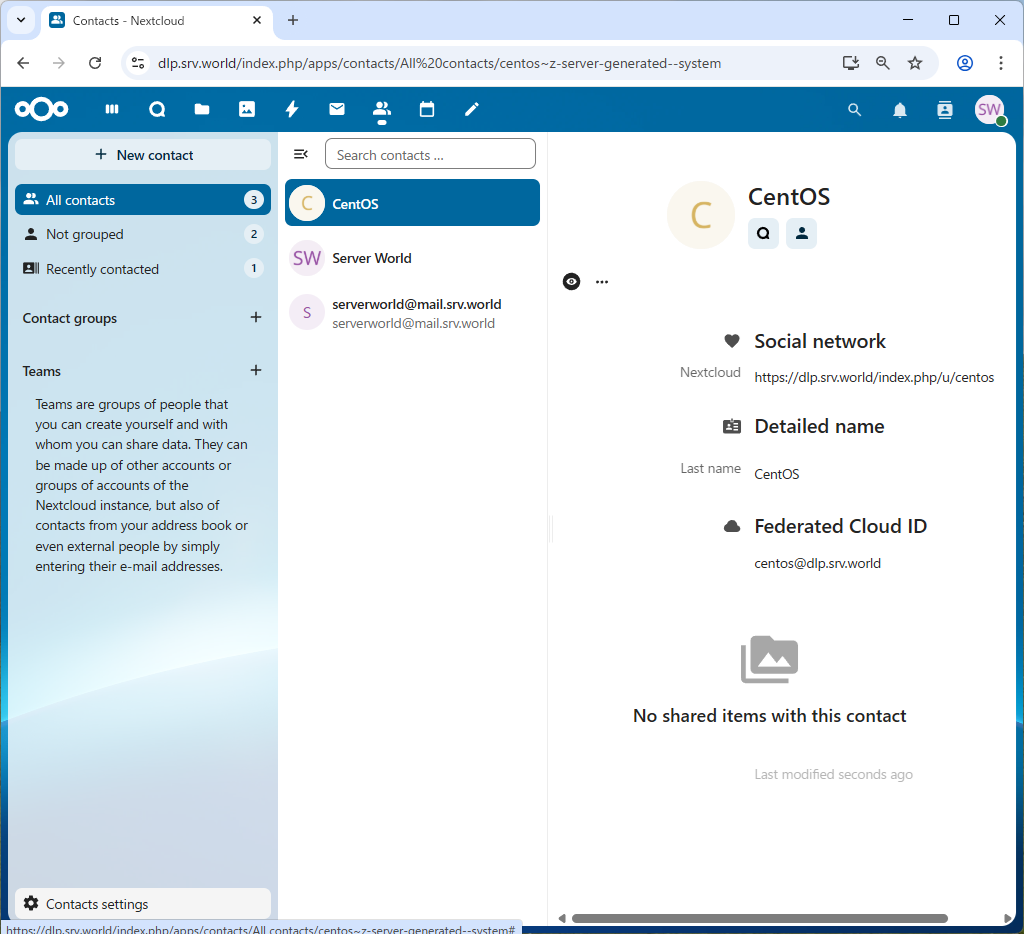Select Not grouped contacts list
1024x934 pixels.
pos(143,234)
